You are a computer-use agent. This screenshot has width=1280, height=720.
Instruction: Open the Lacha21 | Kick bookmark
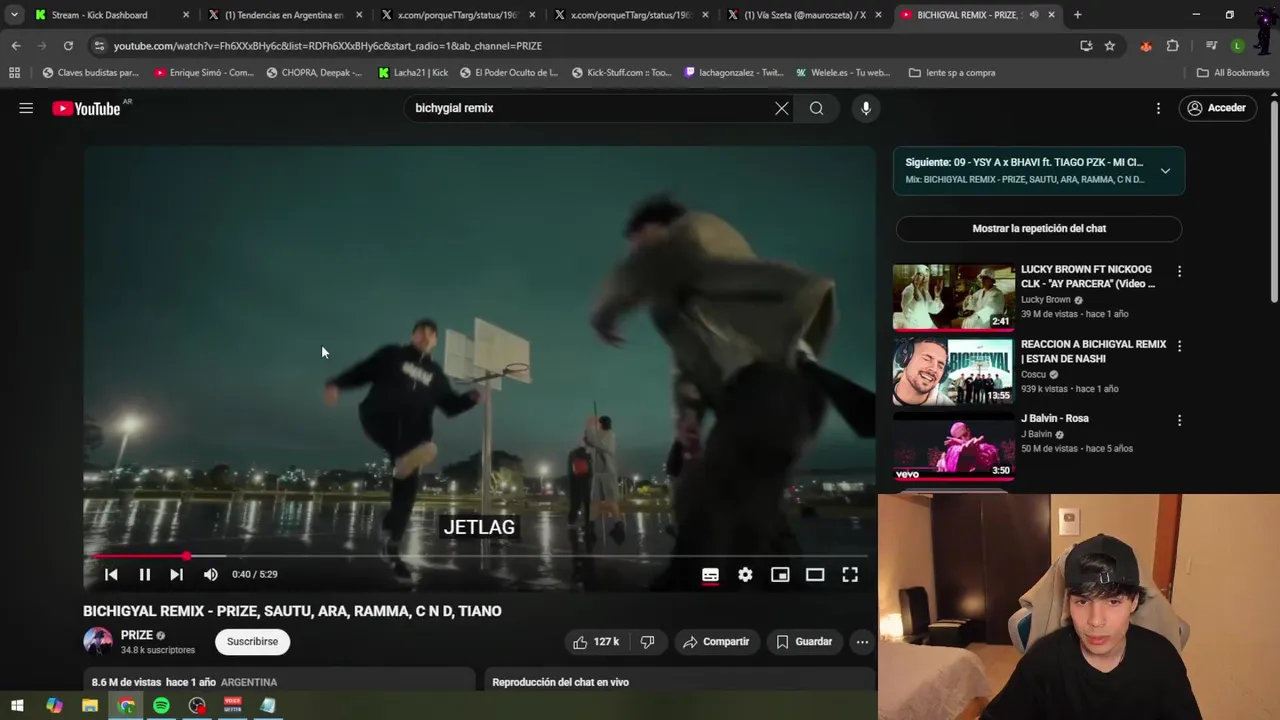pyautogui.click(x=413, y=73)
